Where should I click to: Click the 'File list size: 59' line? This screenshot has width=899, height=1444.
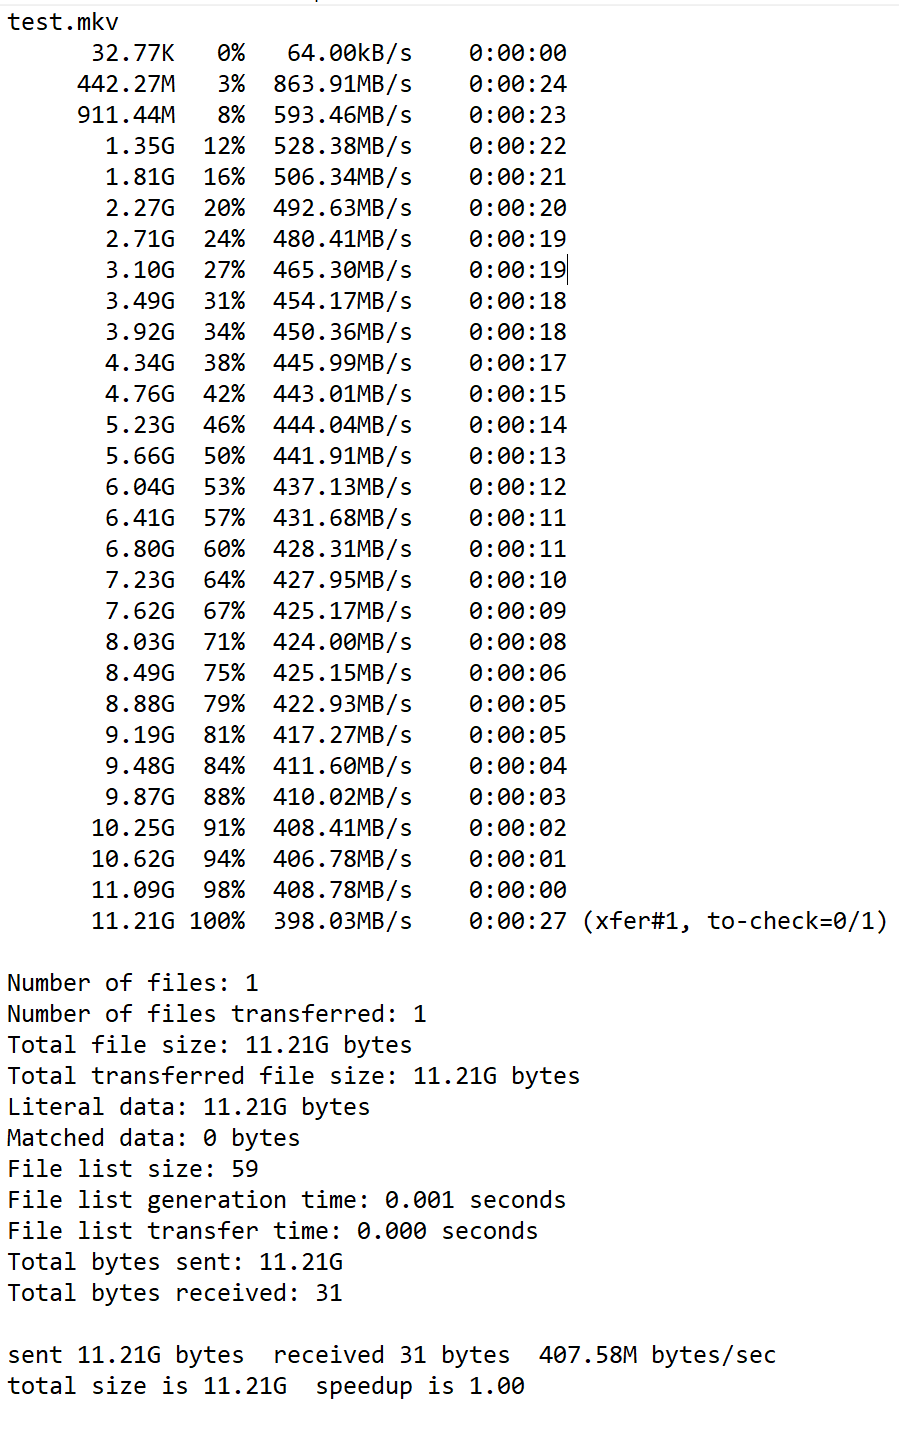coord(132,1169)
